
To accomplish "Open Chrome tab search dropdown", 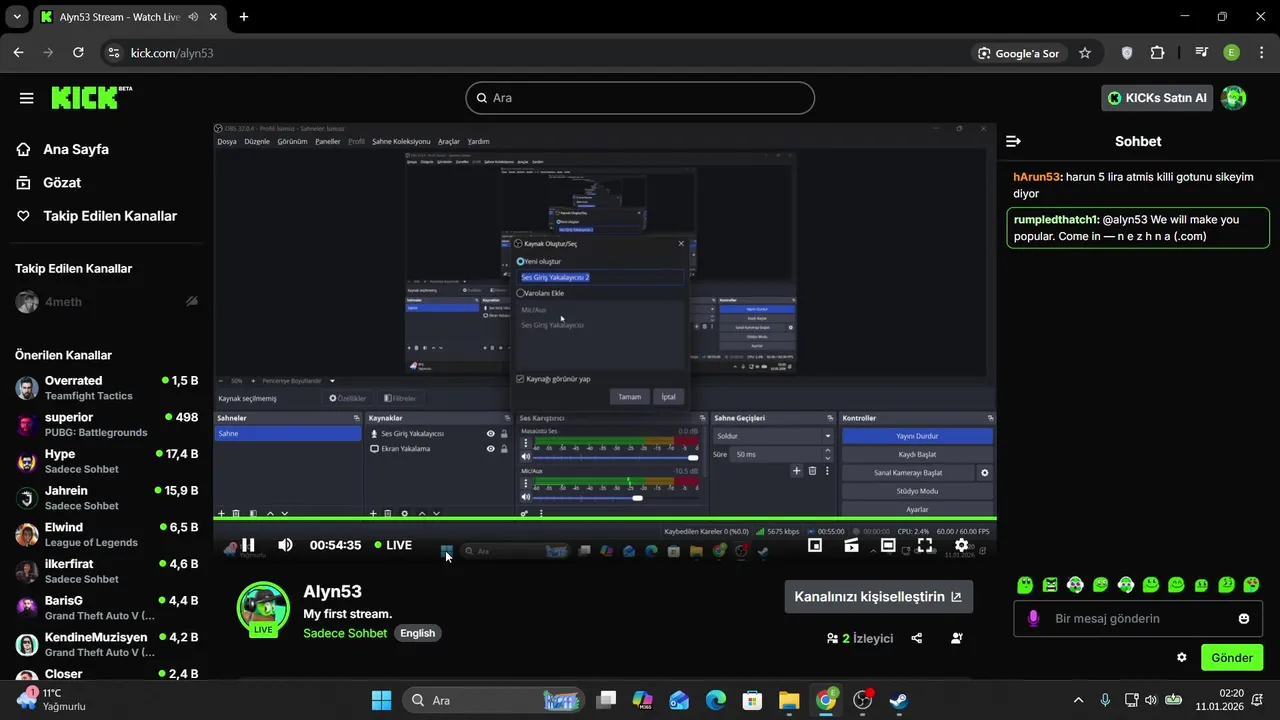I will click(x=16, y=17).
